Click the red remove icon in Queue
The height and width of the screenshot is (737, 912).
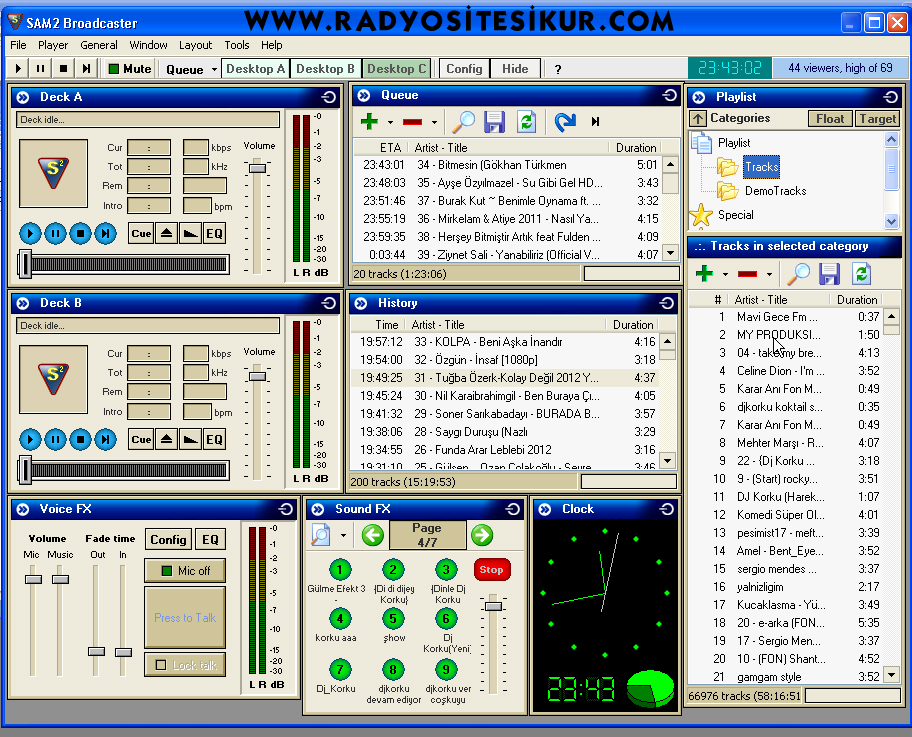coord(412,122)
